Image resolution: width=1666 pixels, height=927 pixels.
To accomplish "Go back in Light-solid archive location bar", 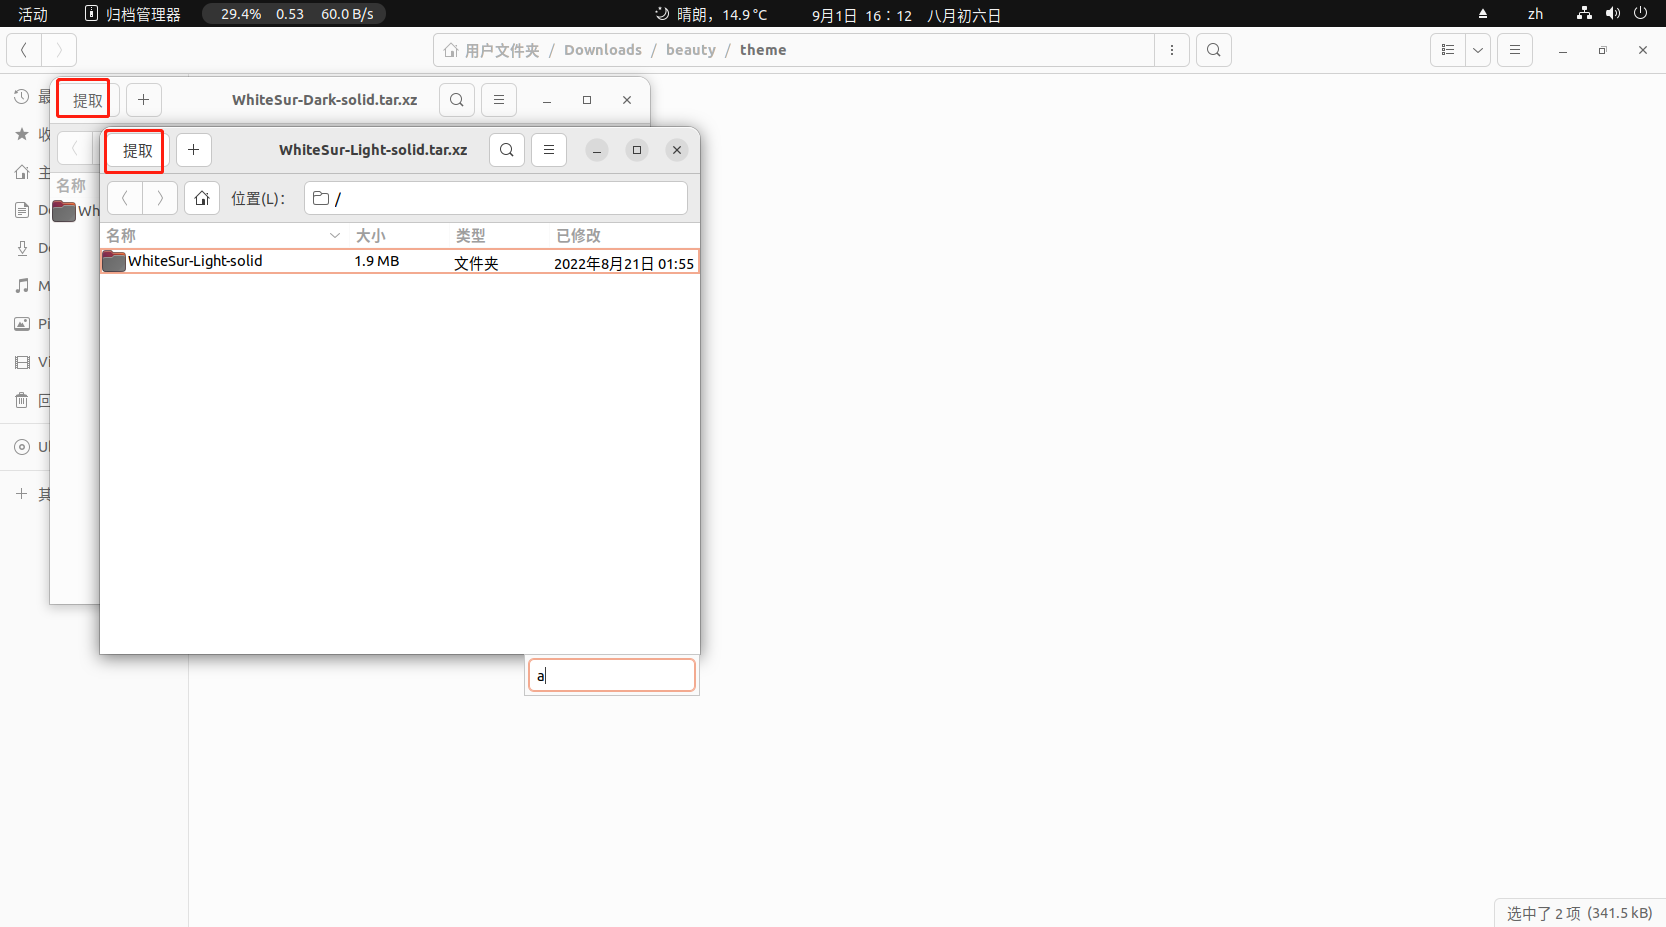I will click(x=125, y=198).
